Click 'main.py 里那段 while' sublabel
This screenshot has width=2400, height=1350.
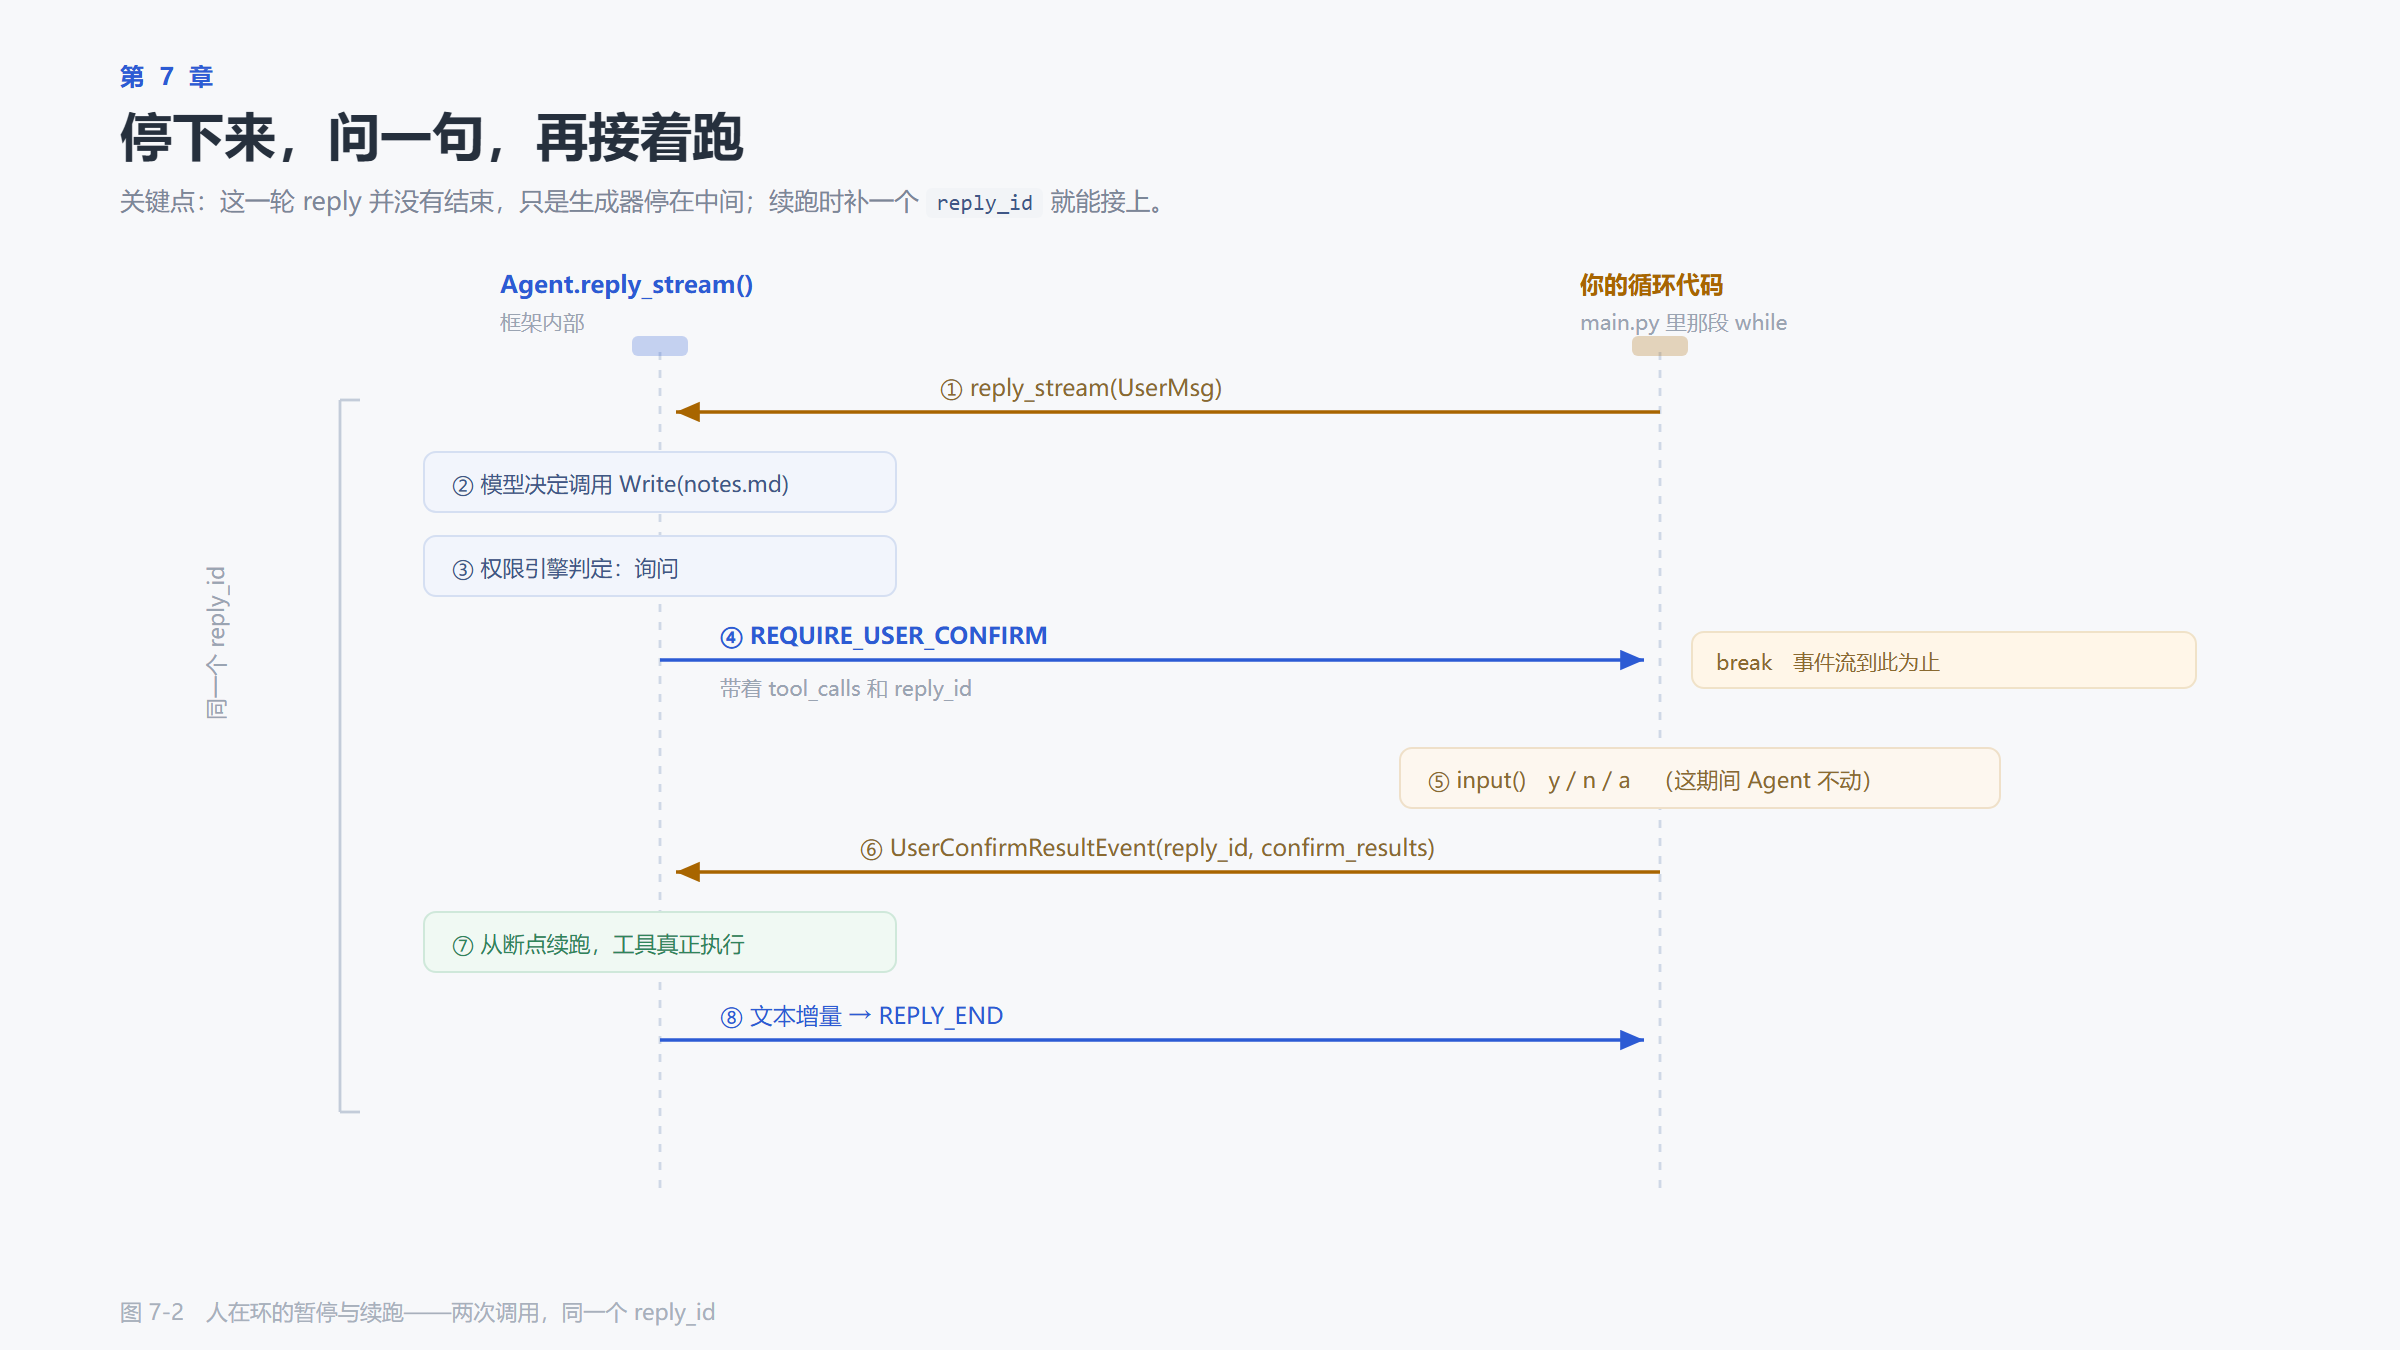(1683, 323)
